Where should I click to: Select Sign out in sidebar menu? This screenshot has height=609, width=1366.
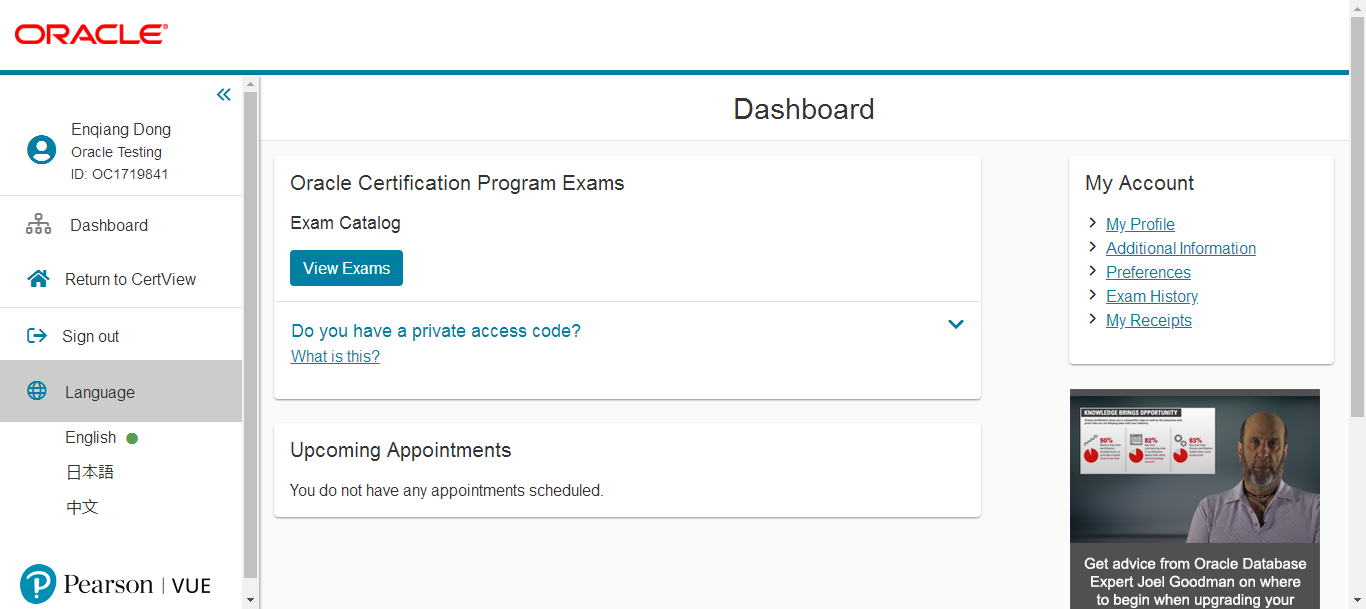click(x=90, y=337)
